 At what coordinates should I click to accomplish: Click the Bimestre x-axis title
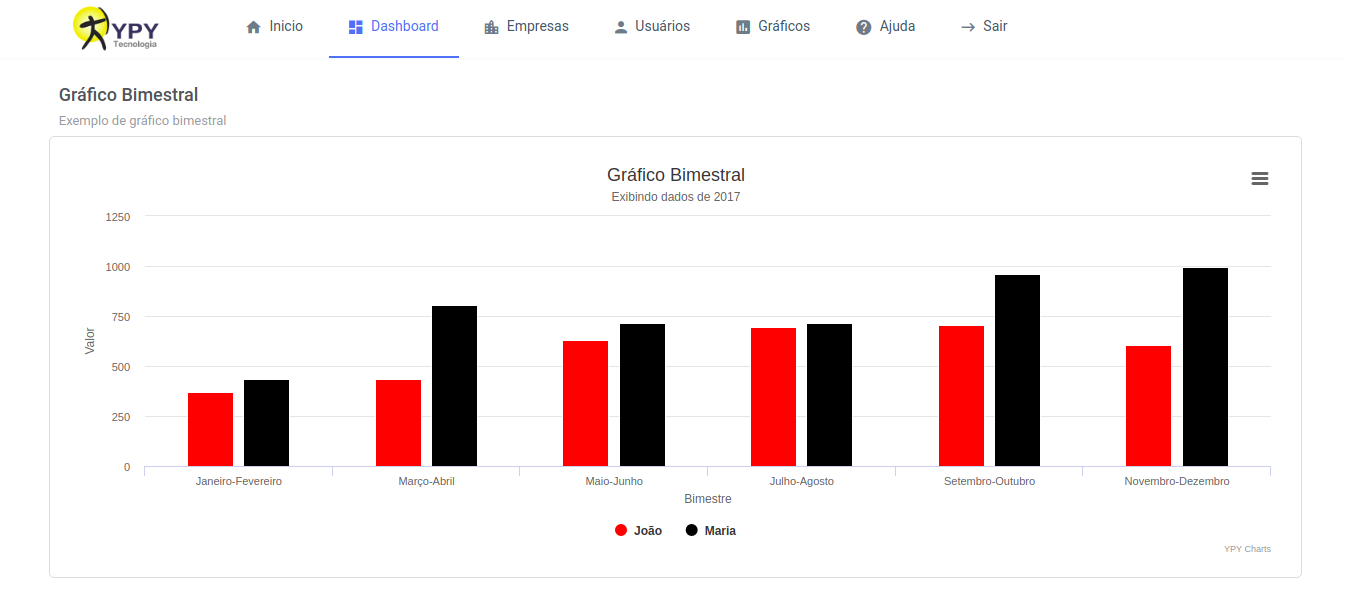708,498
